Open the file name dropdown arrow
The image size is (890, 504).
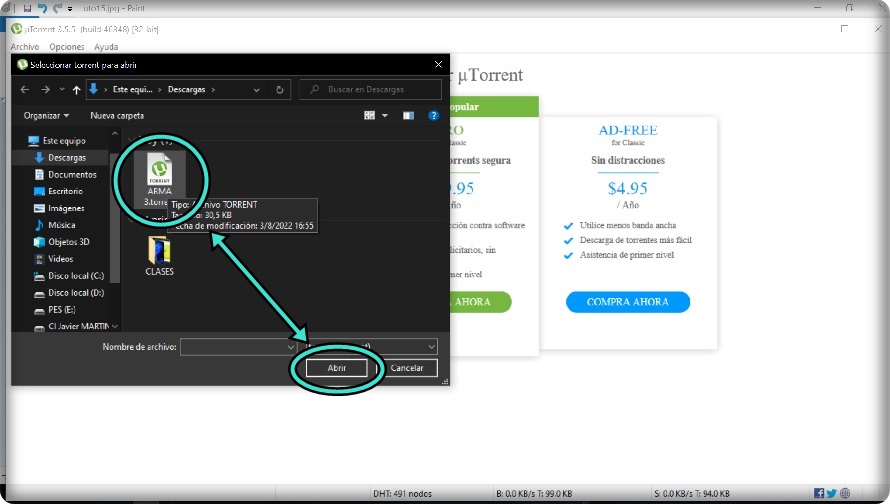(291, 347)
